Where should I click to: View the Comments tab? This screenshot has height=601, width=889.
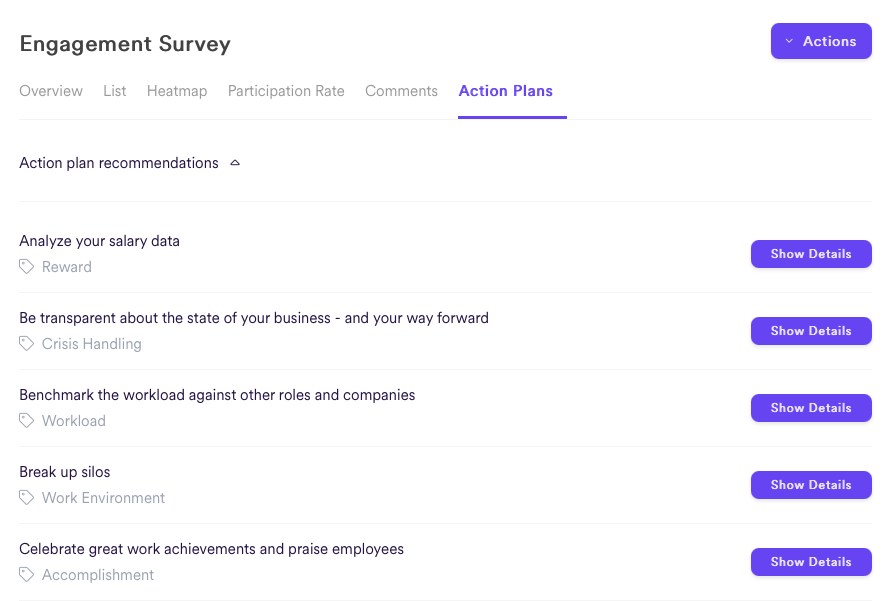point(401,91)
